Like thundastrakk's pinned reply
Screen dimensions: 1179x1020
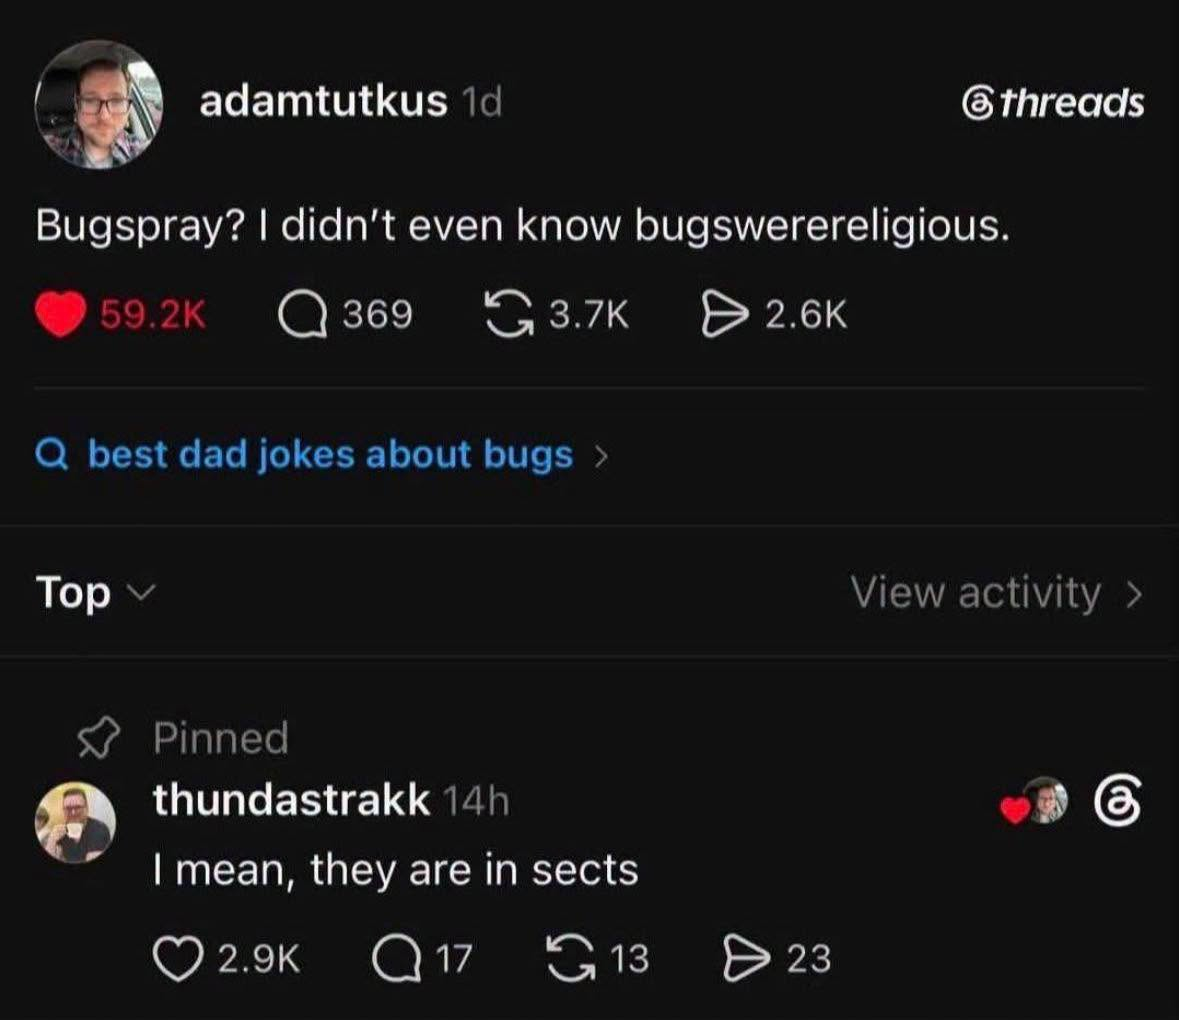click(x=178, y=958)
